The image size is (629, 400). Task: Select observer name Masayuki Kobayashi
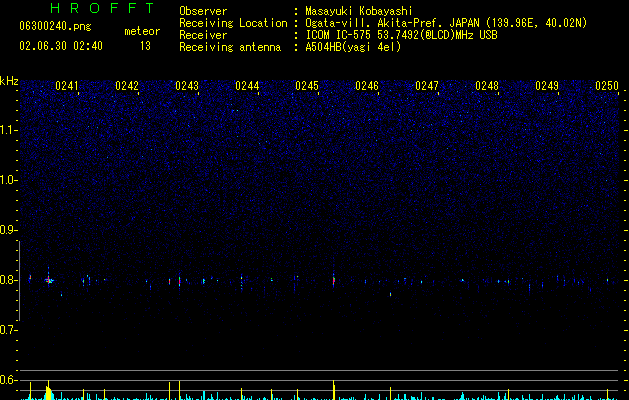tap(359, 11)
